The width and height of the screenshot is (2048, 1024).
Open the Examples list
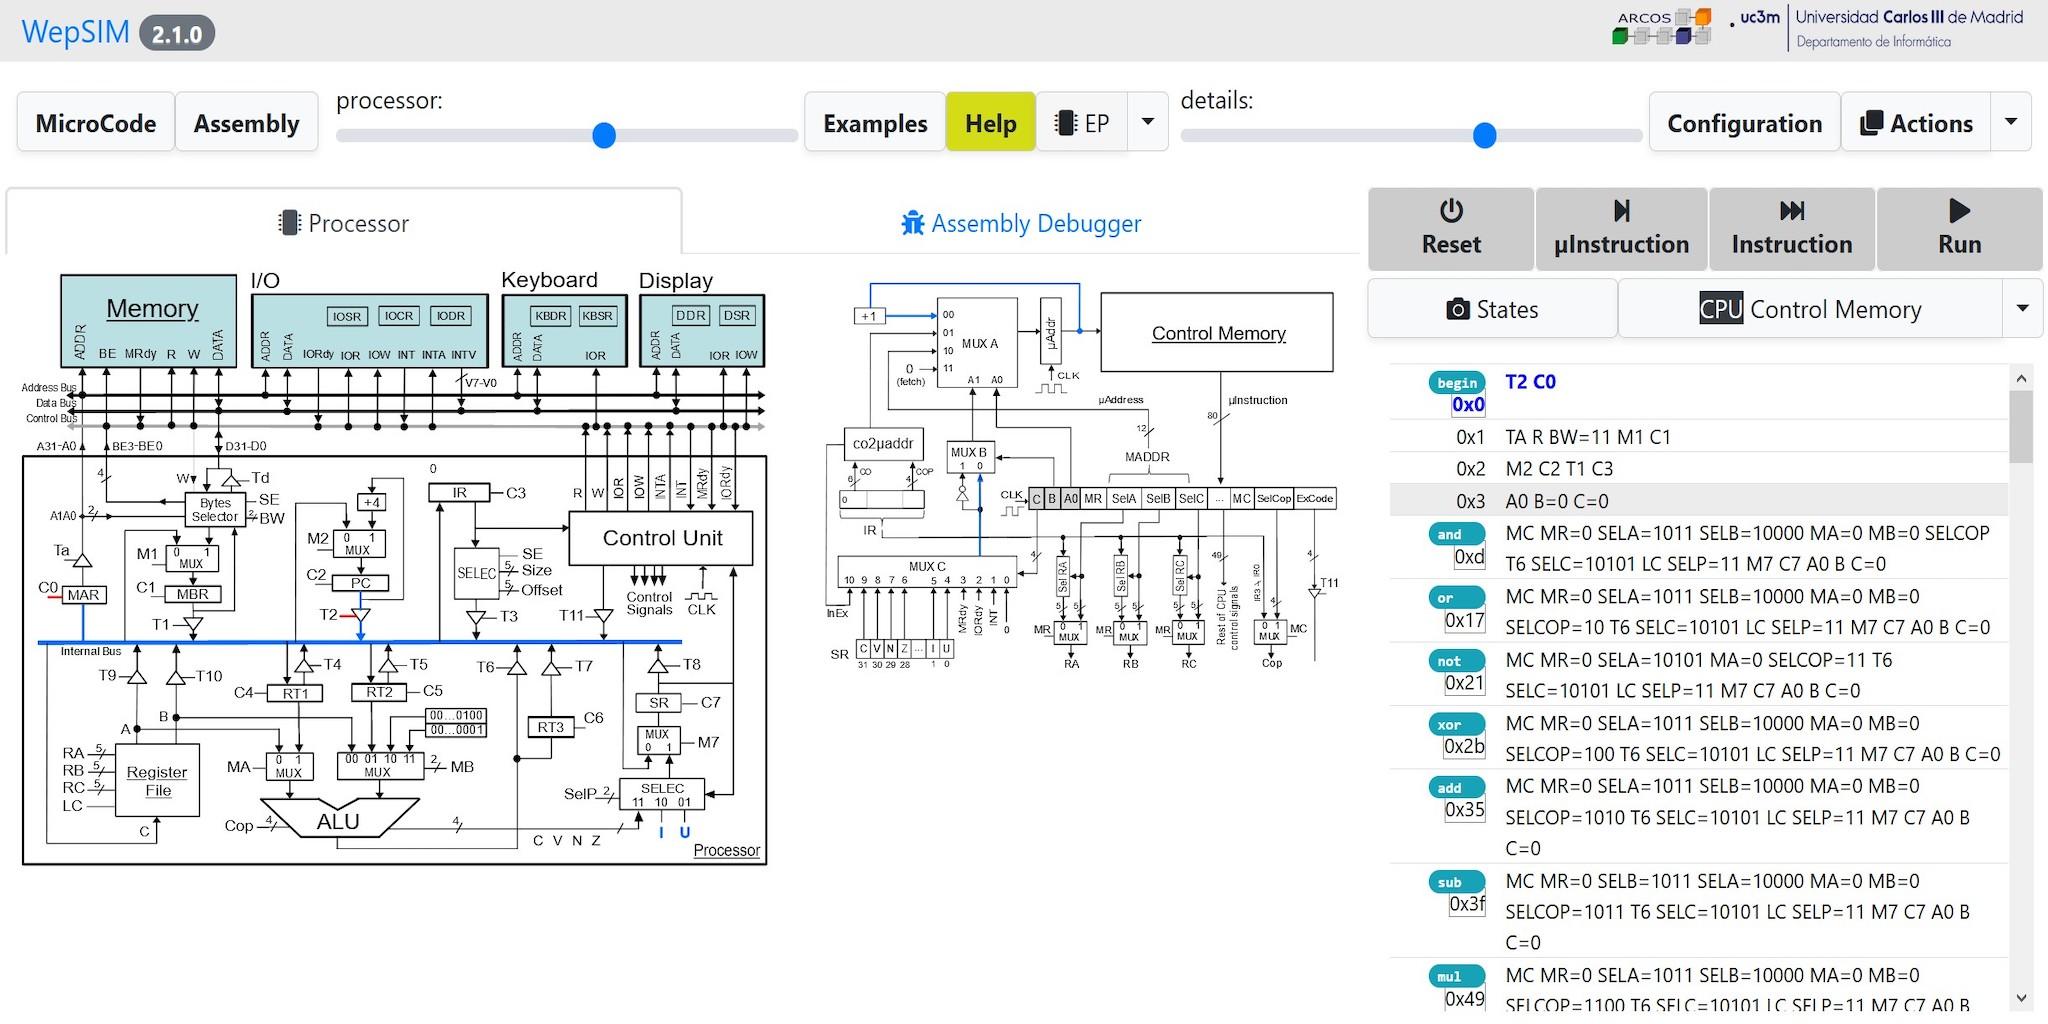pos(875,123)
